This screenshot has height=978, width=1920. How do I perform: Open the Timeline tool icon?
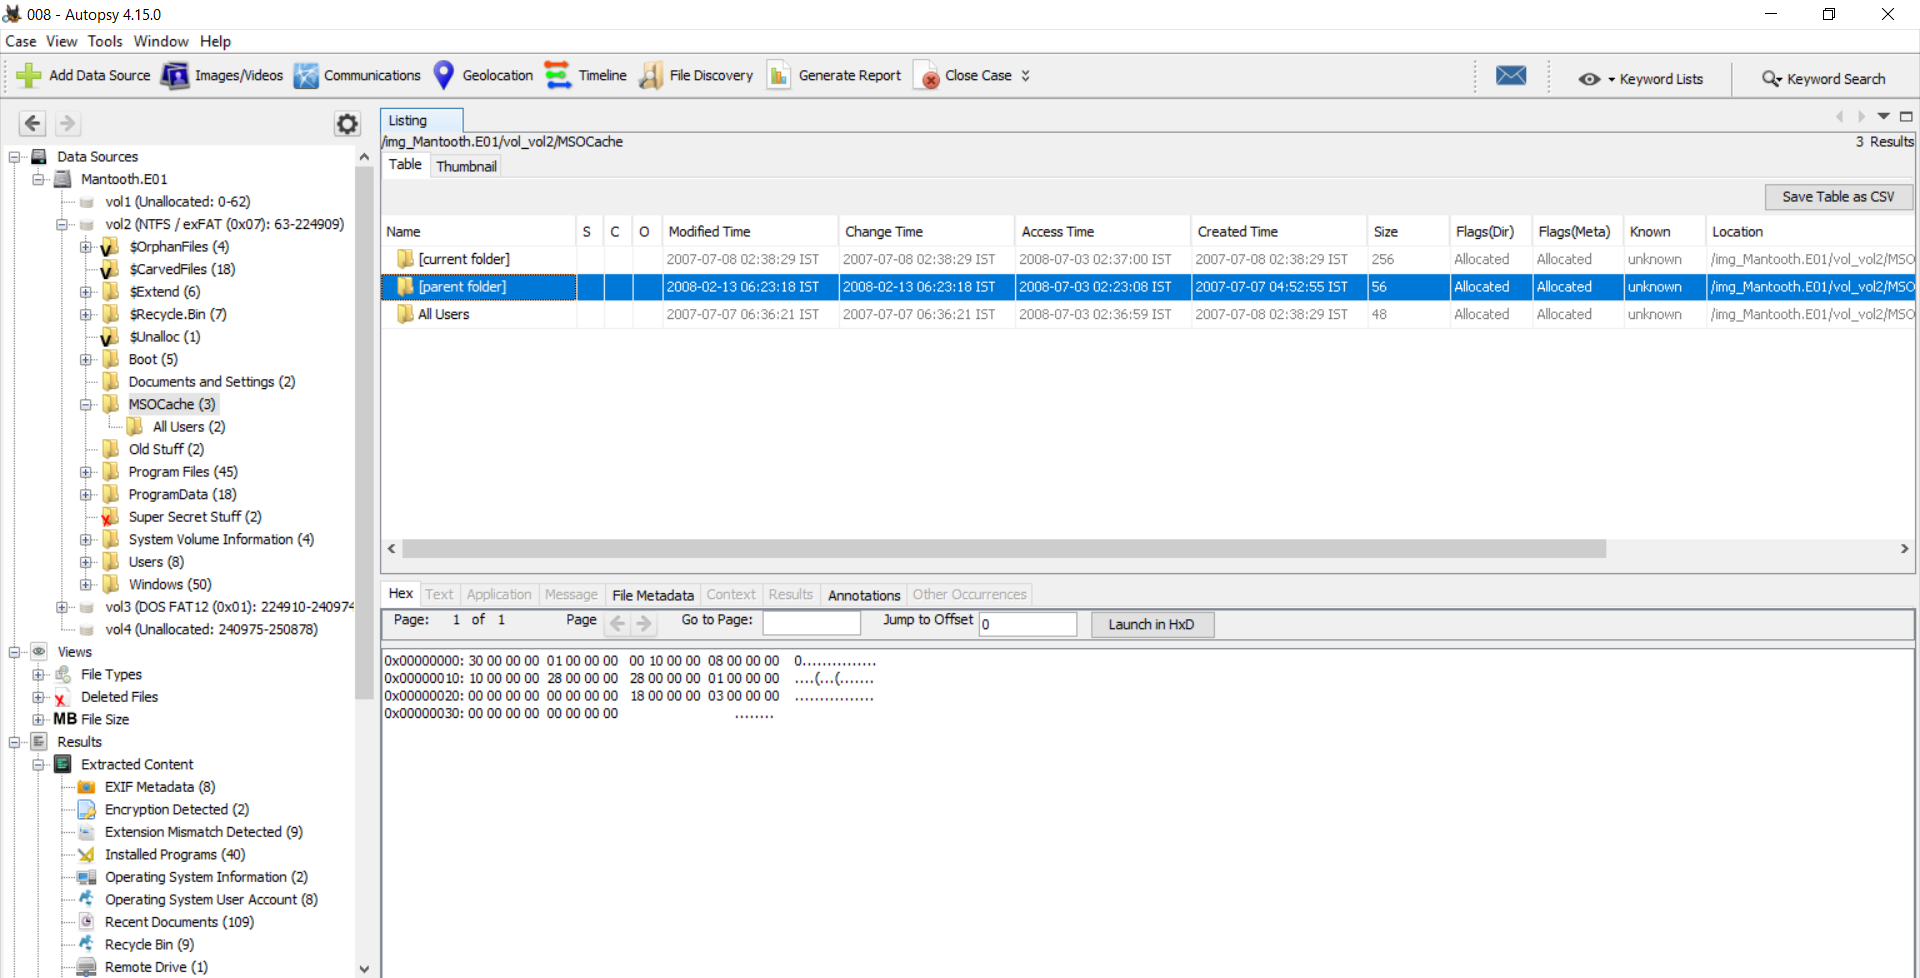click(558, 75)
